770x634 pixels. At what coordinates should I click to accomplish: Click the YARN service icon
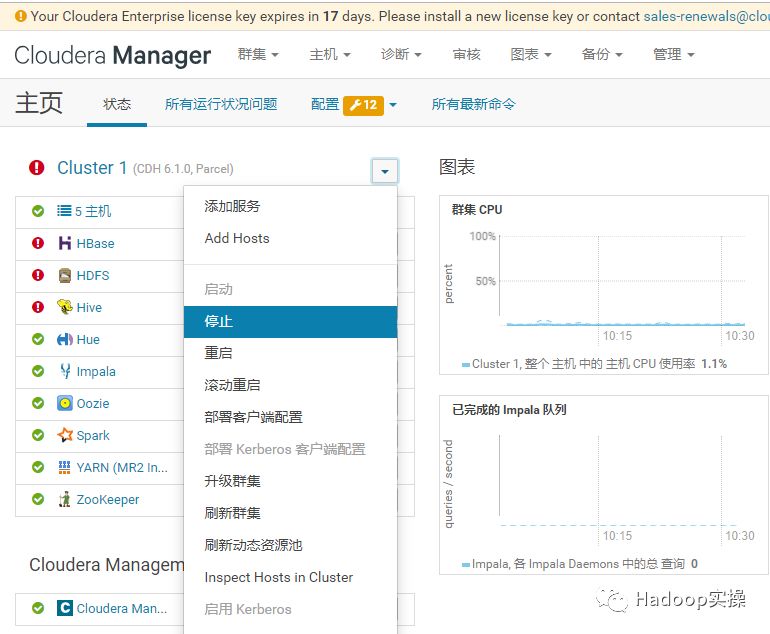[64, 467]
